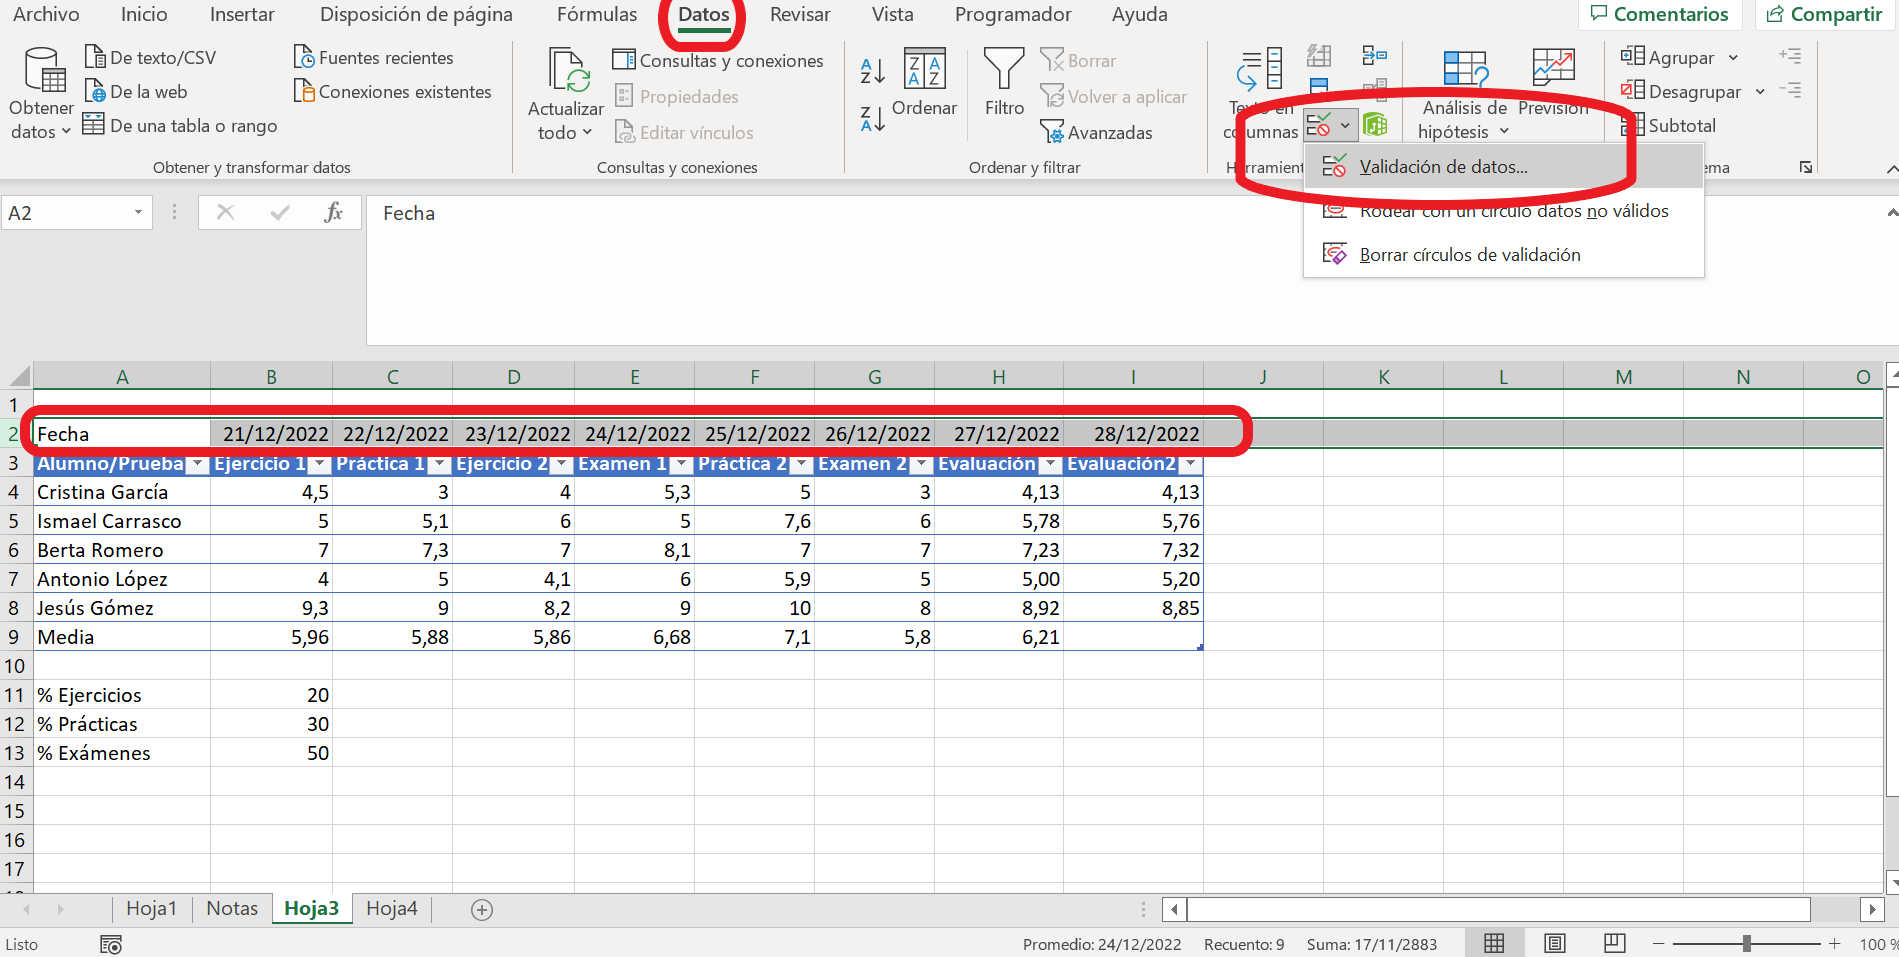Sort descending Z to A

coord(873,119)
